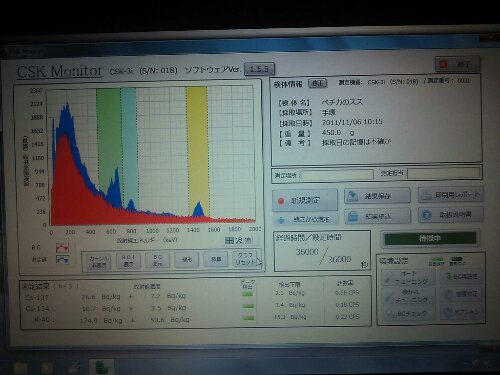Open the instruction manual help button
This screenshot has height=375, width=500.
(x=451, y=214)
